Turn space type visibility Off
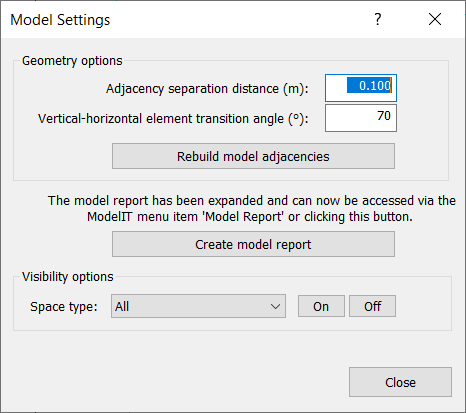The width and height of the screenshot is (466, 413). pos(372,306)
